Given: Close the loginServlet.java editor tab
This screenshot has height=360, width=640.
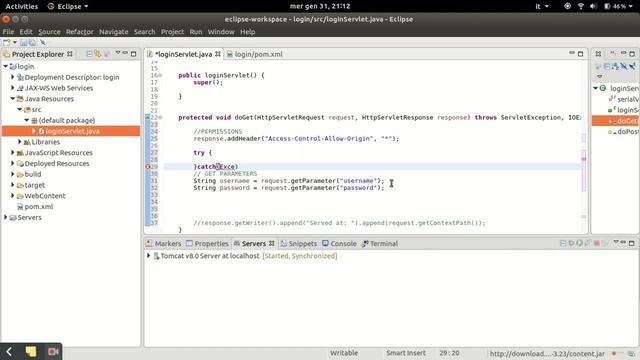Looking at the screenshot, I should tap(218, 54).
